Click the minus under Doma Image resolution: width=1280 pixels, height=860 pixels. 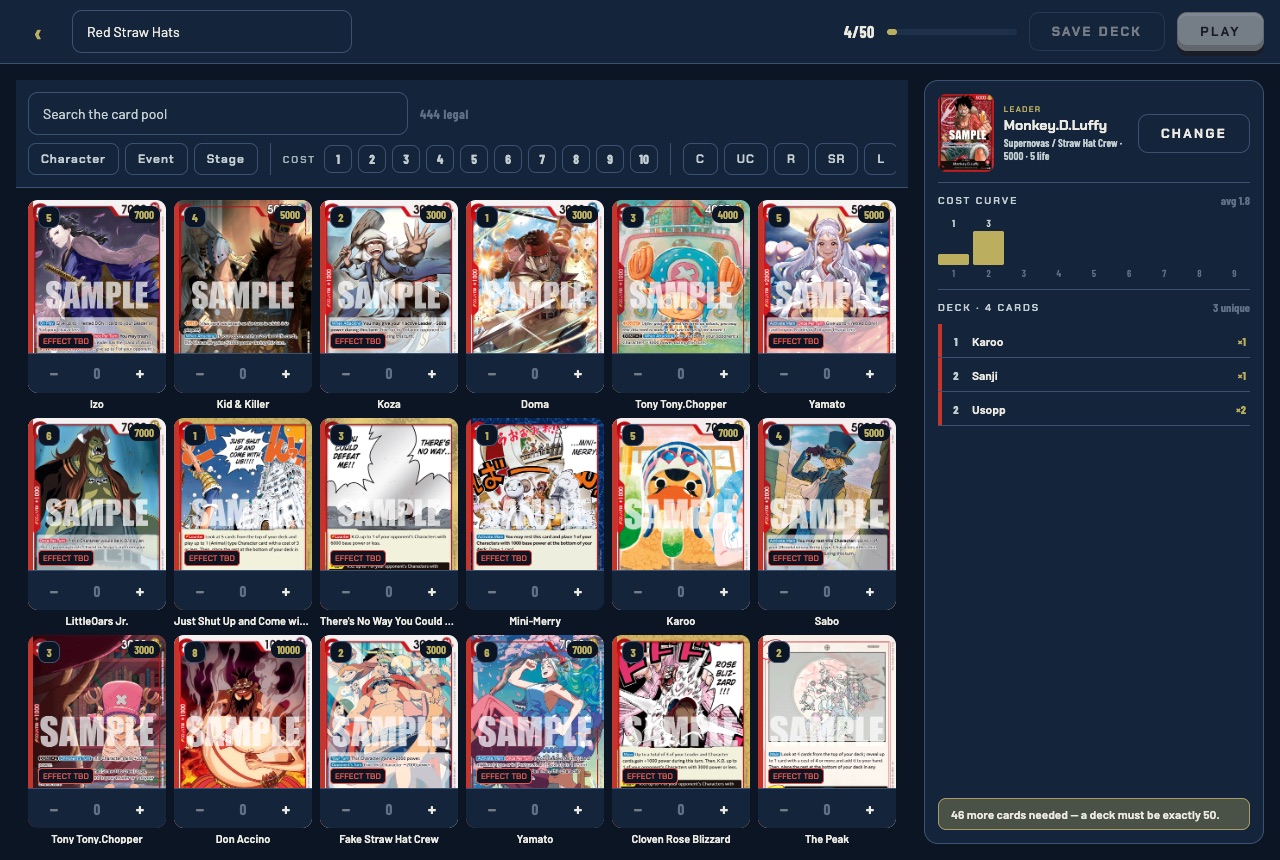[492, 374]
